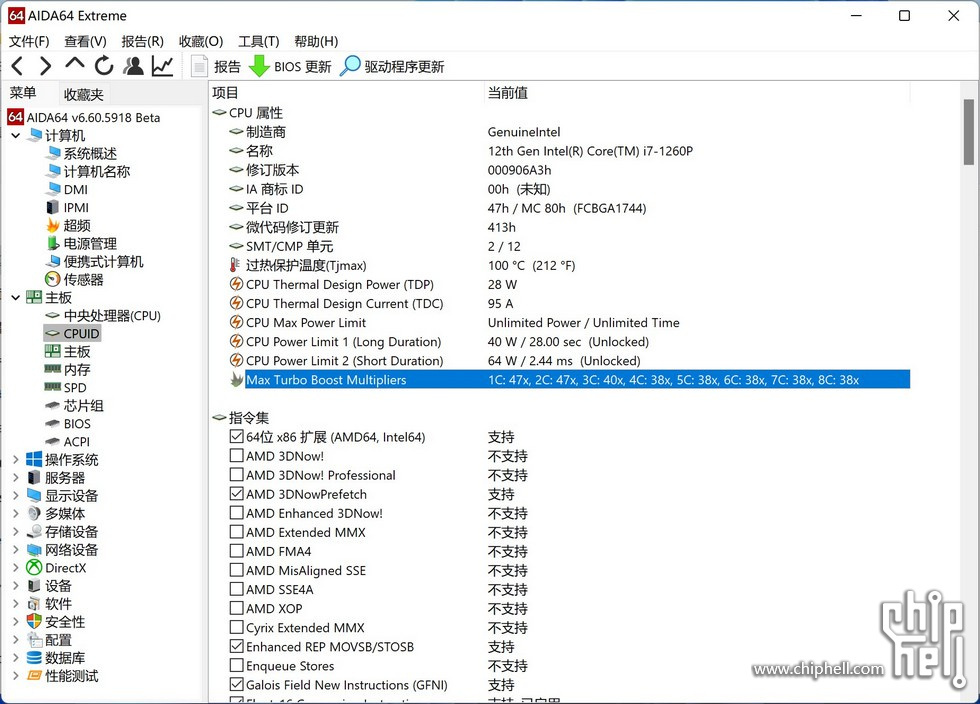
Task: Collapse the 主板 tree node
Action: click(16, 298)
